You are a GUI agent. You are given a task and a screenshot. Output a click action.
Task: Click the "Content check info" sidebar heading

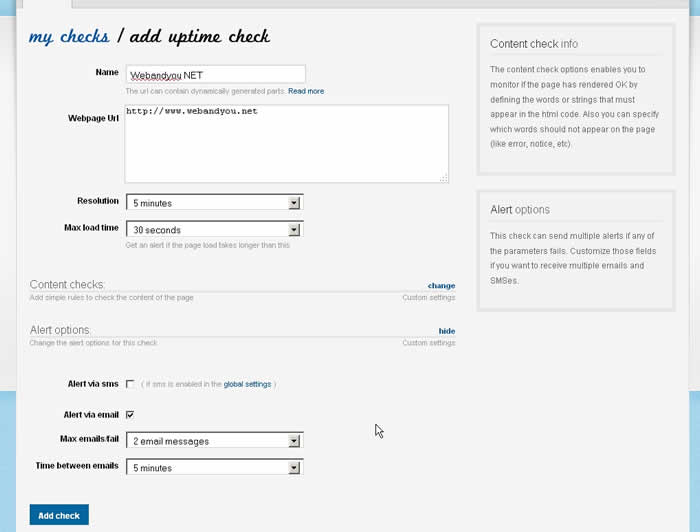[x=534, y=44]
